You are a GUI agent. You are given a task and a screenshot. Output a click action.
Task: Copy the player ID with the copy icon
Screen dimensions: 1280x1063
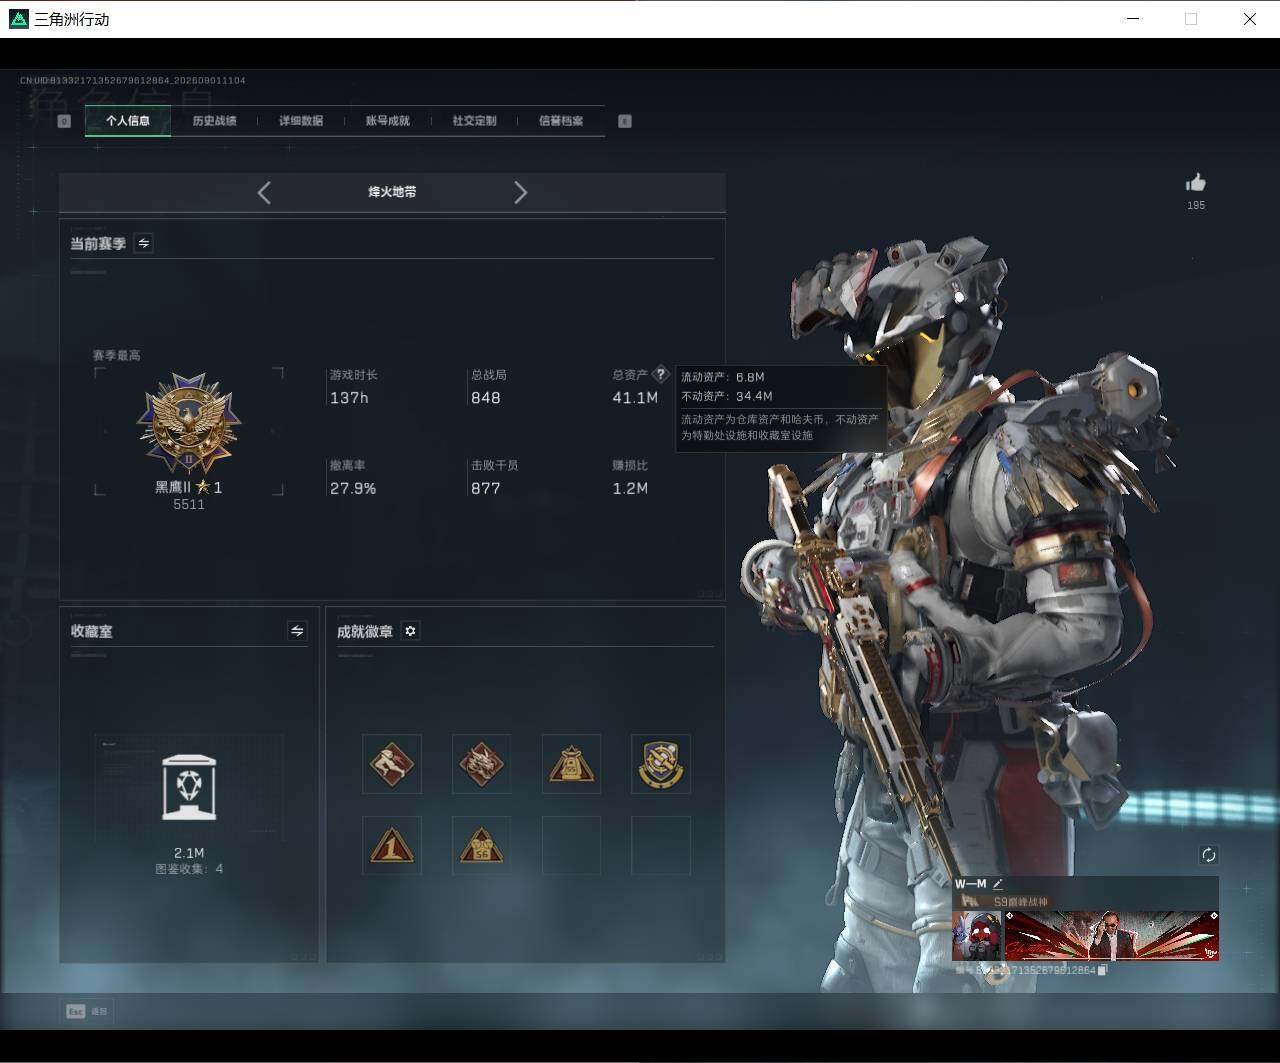1102,970
